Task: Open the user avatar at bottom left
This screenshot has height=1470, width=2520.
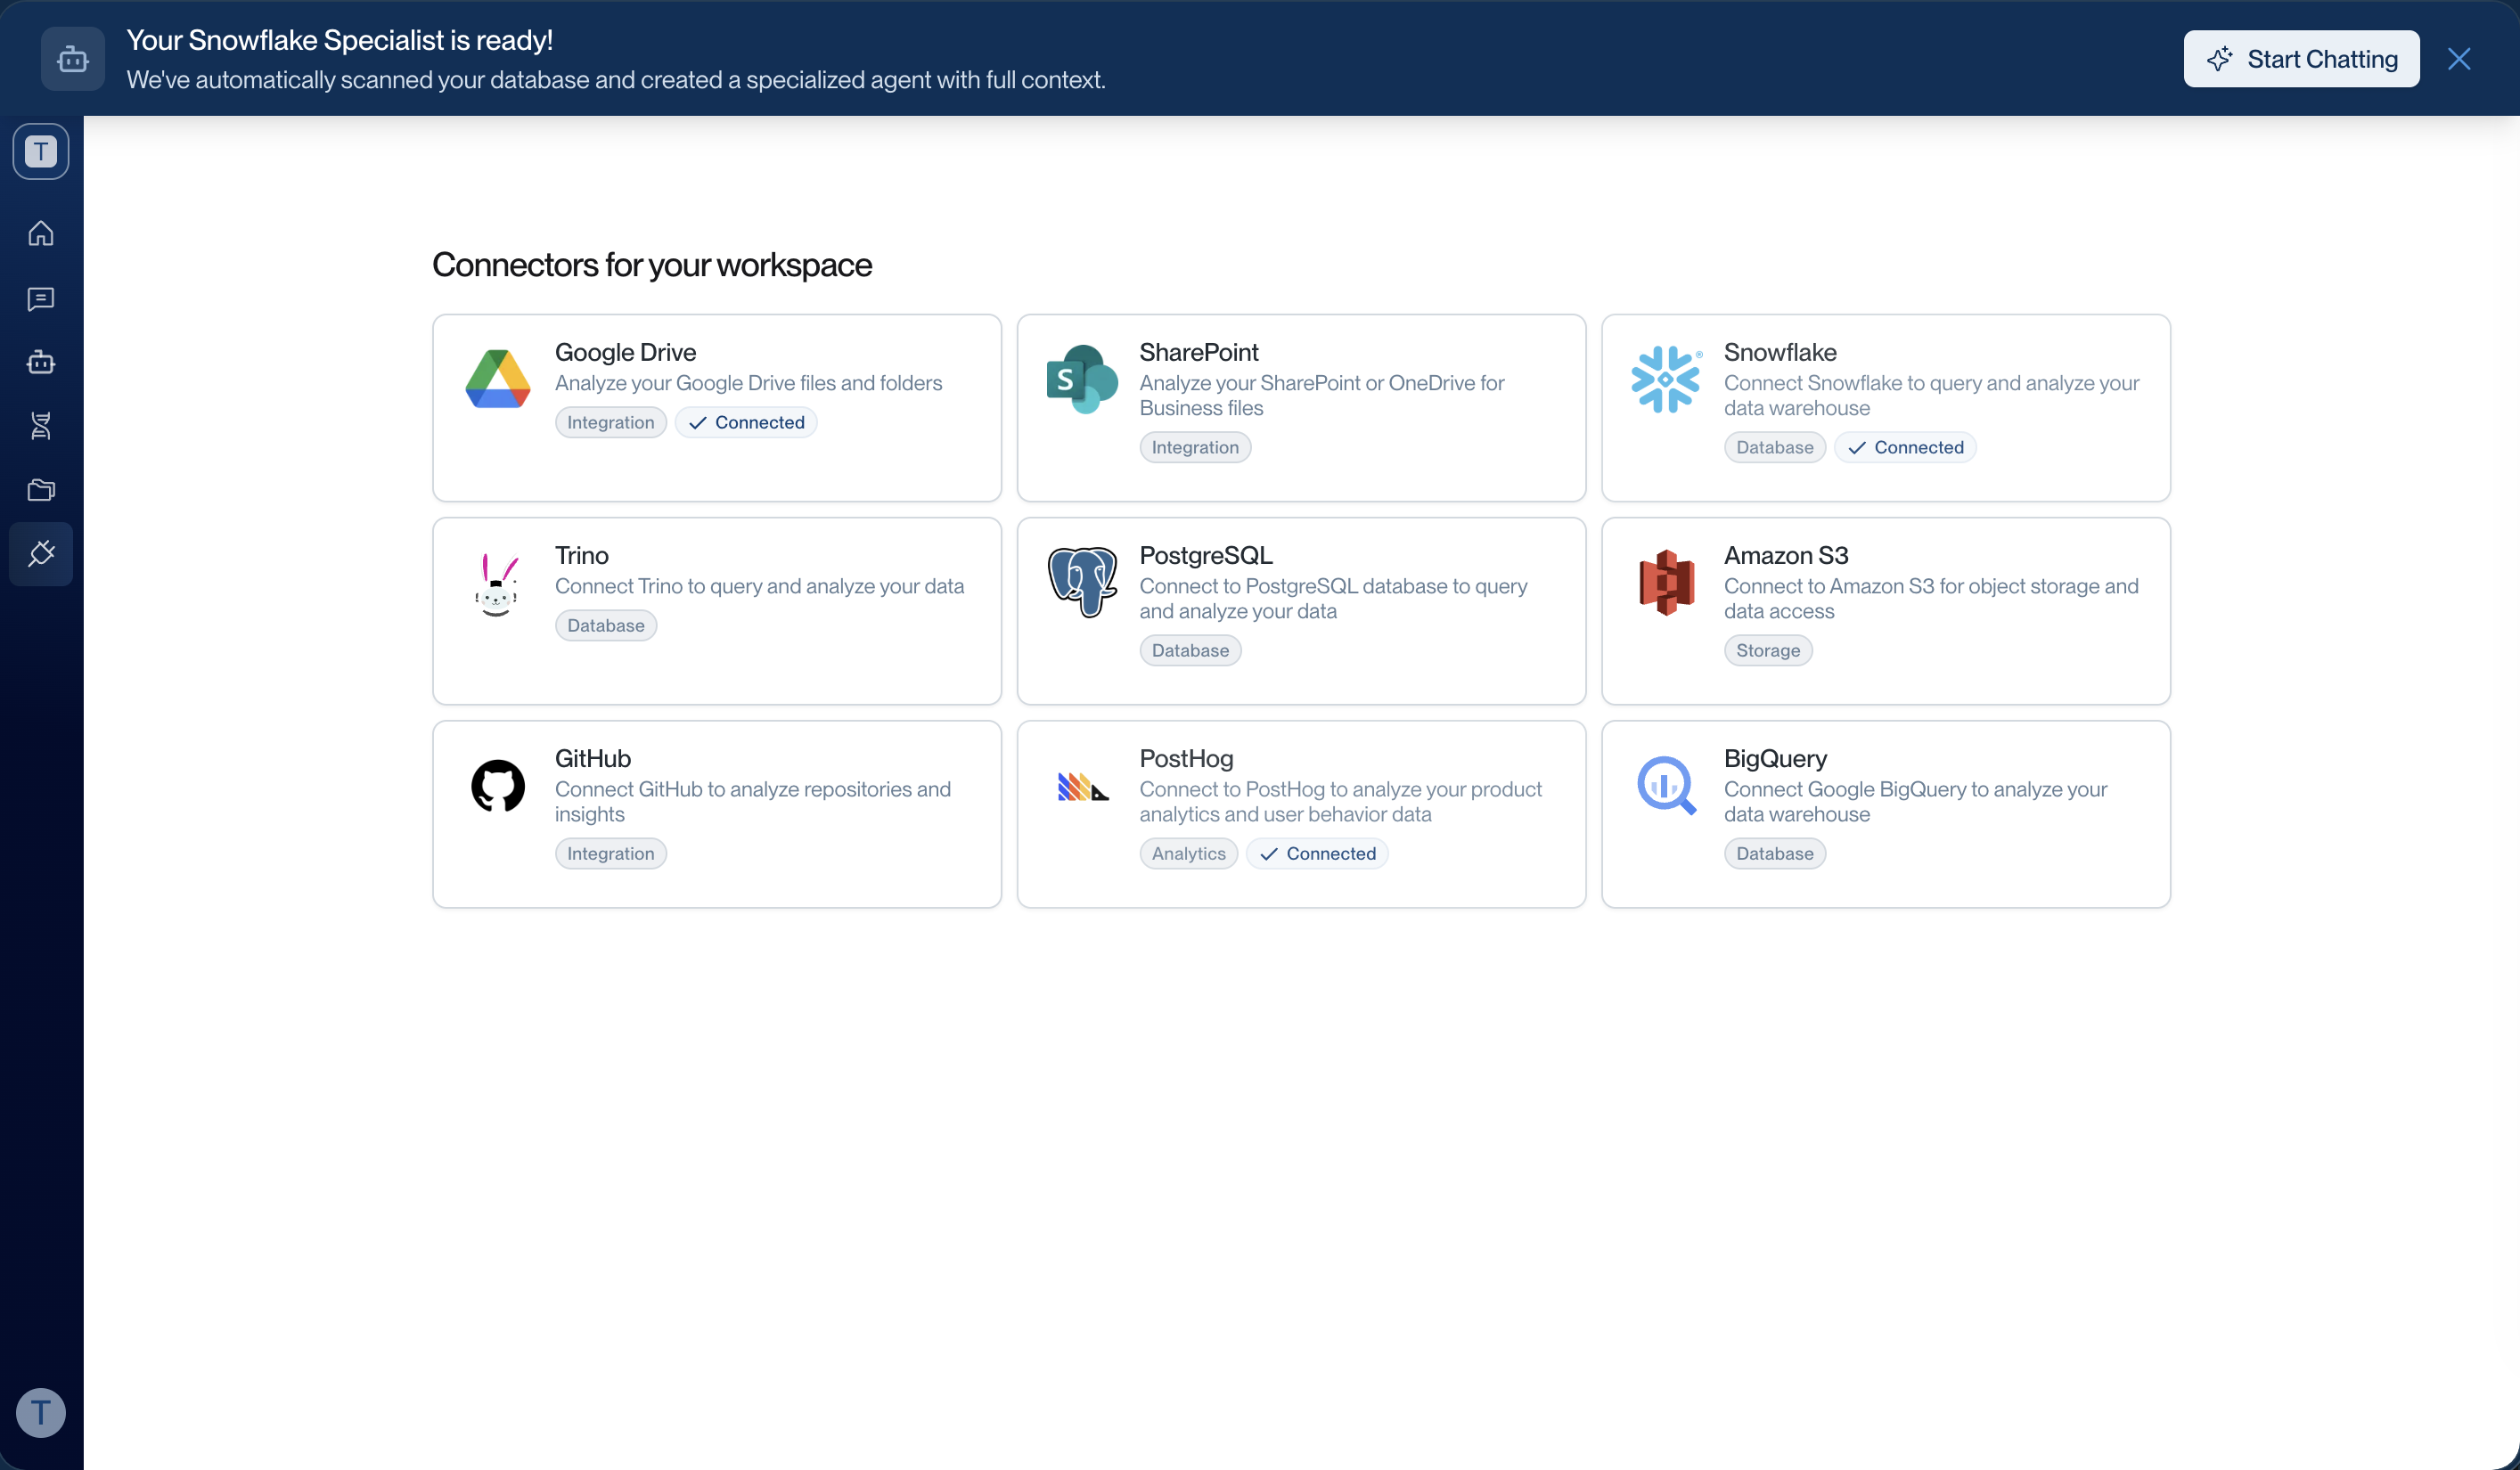Action: [x=41, y=1412]
